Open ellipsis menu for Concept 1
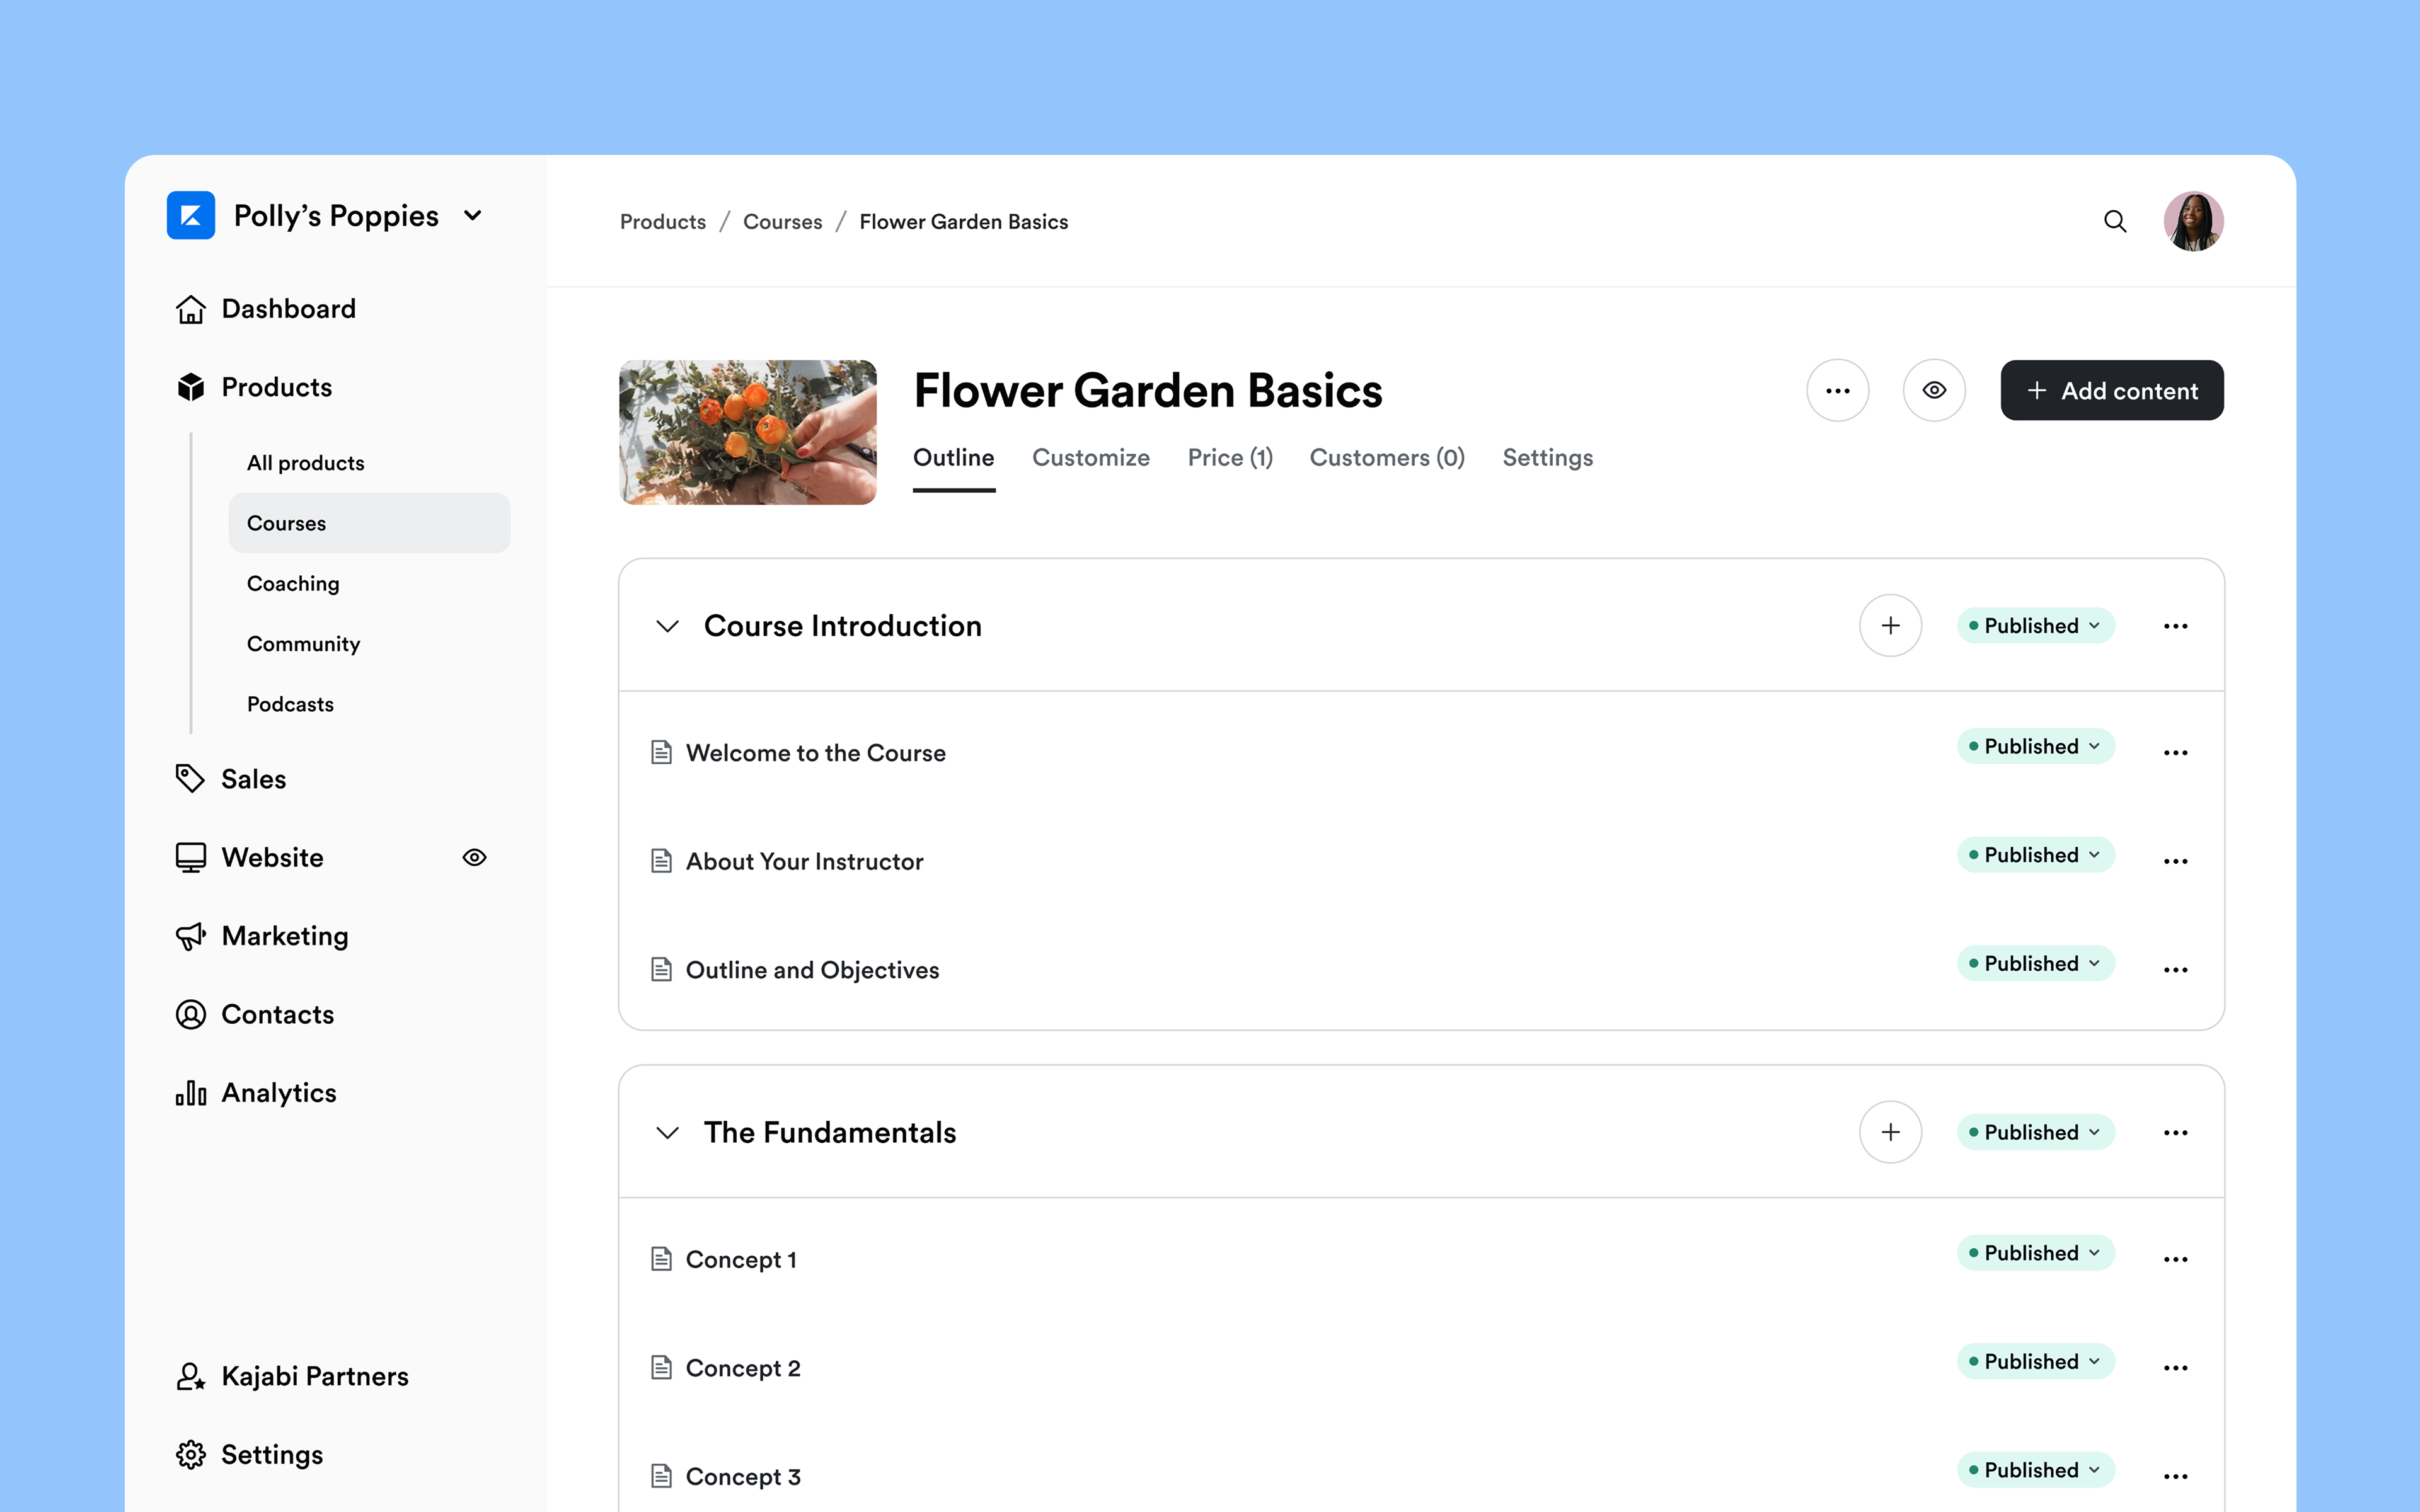The width and height of the screenshot is (2420, 1512). click(x=2175, y=1259)
